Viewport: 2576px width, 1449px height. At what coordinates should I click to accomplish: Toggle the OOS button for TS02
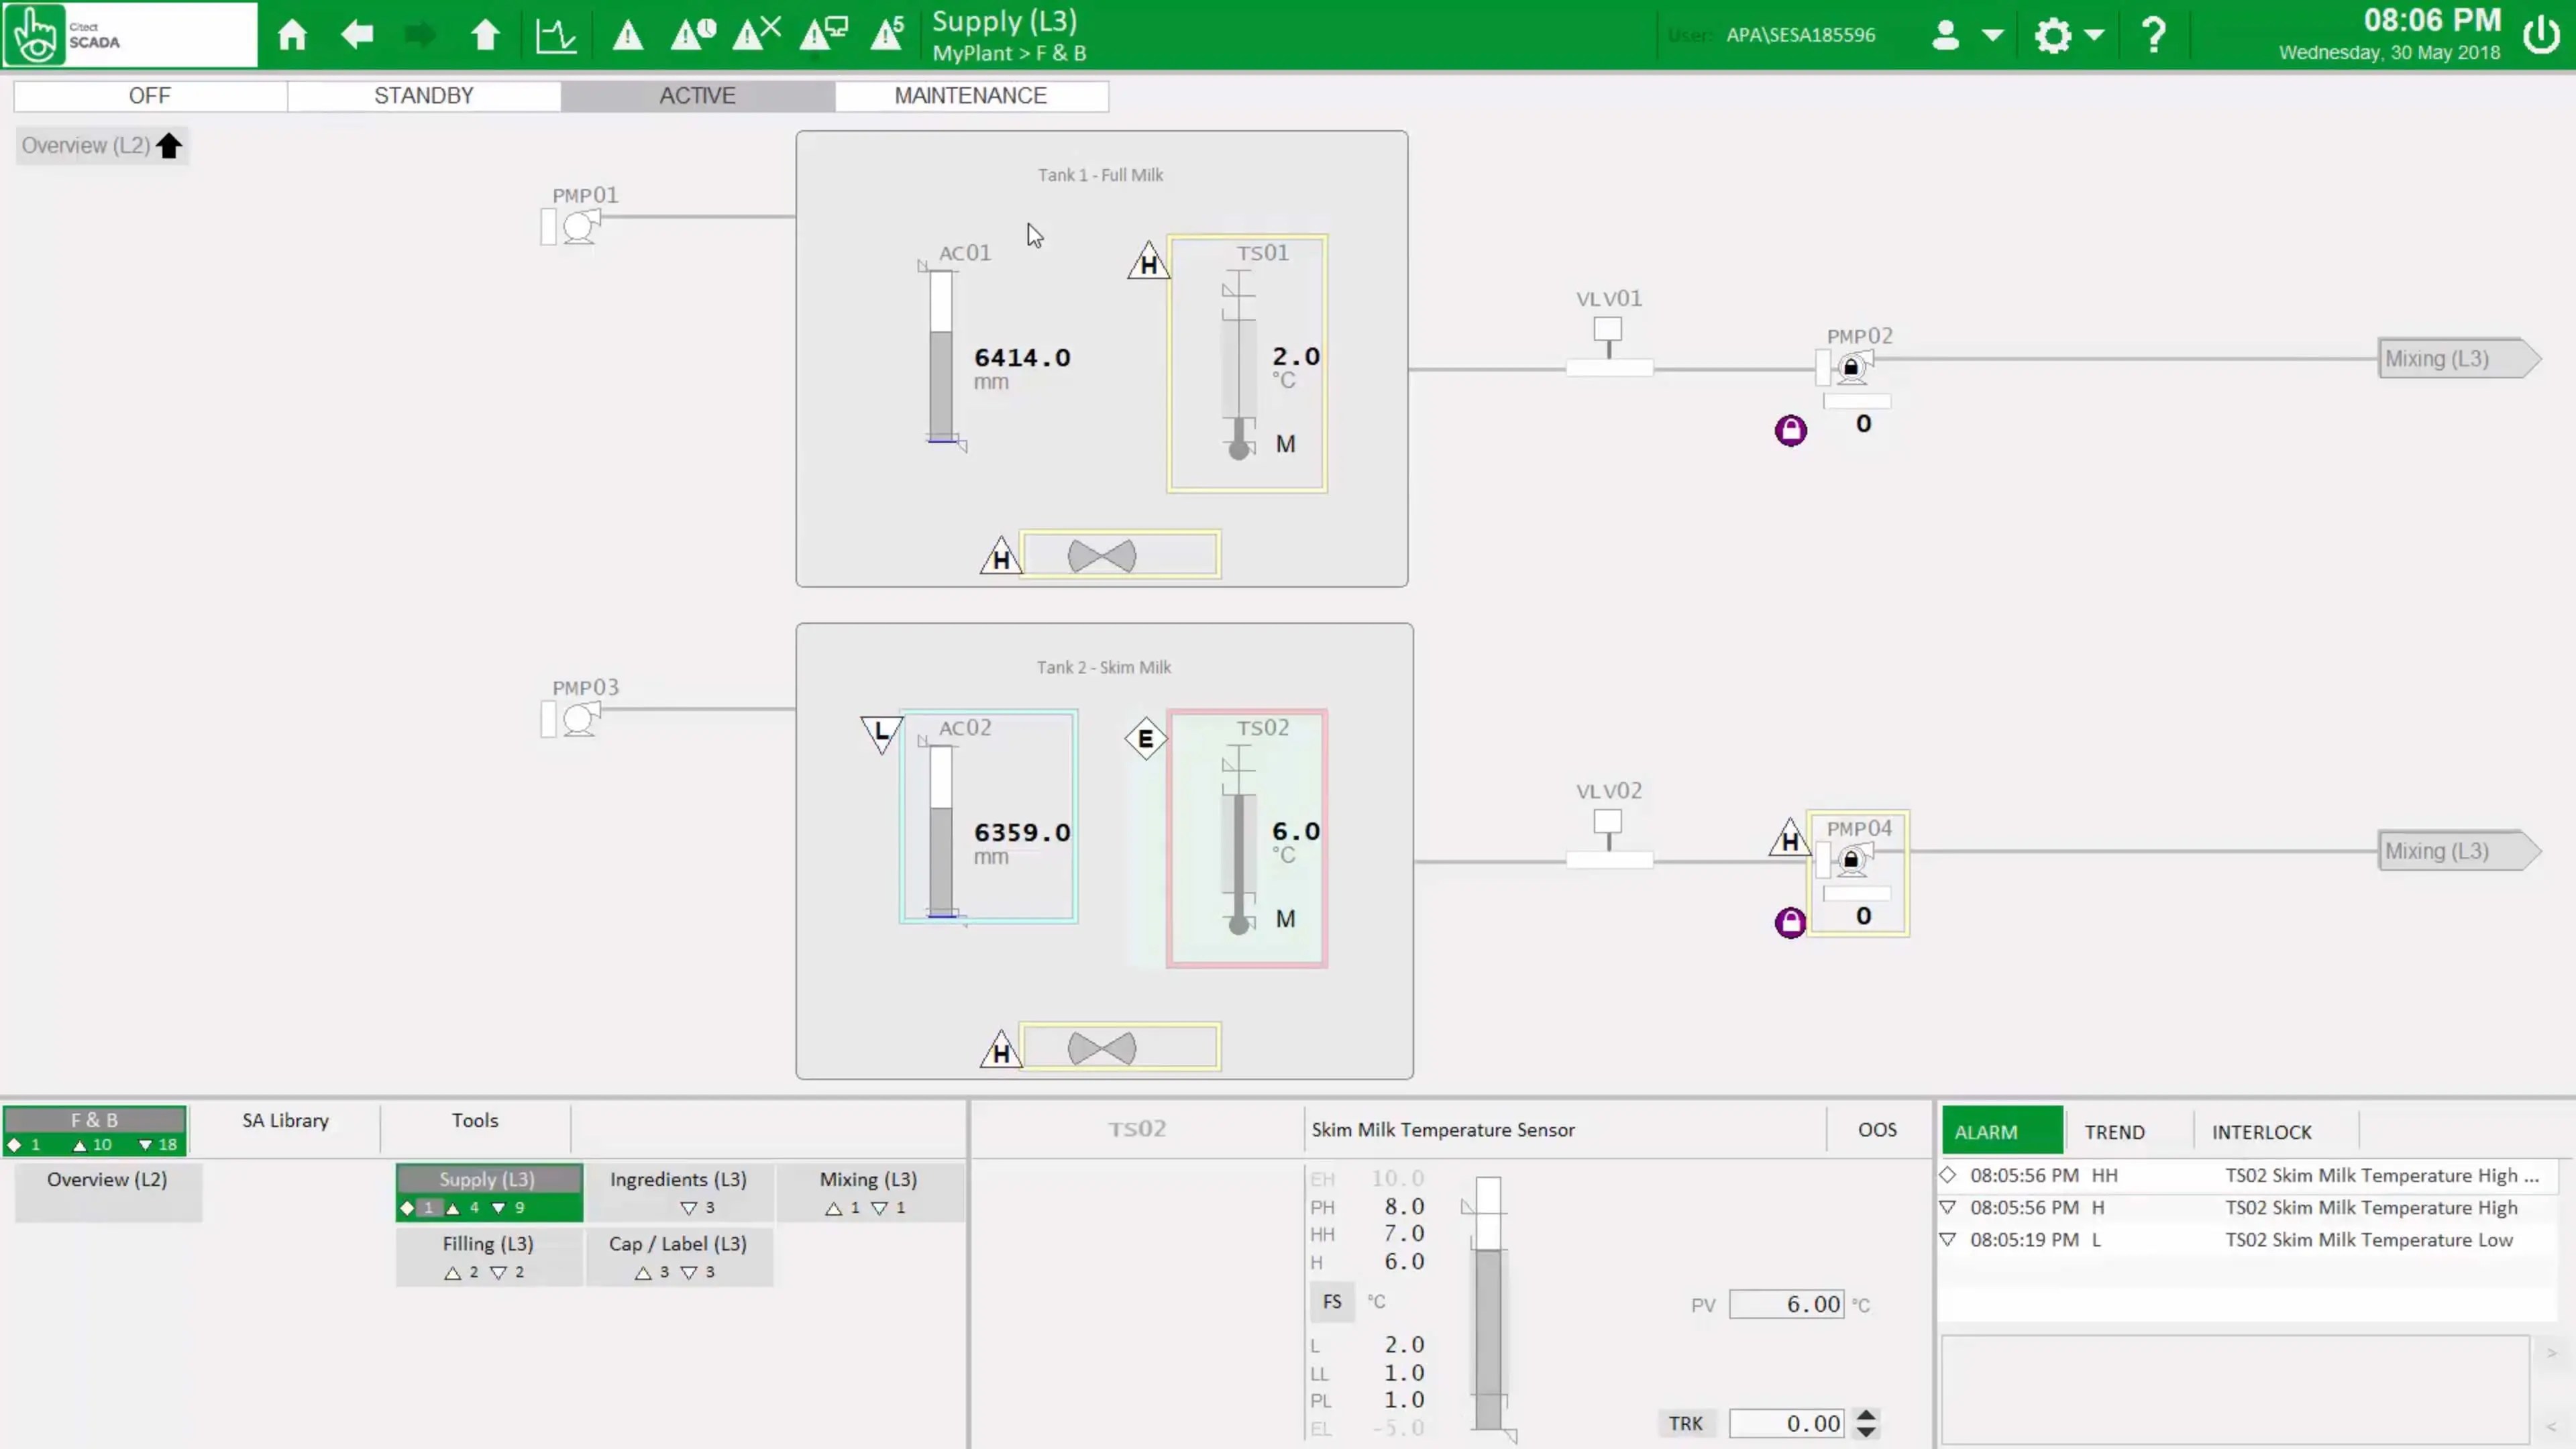pos(1877,1129)
